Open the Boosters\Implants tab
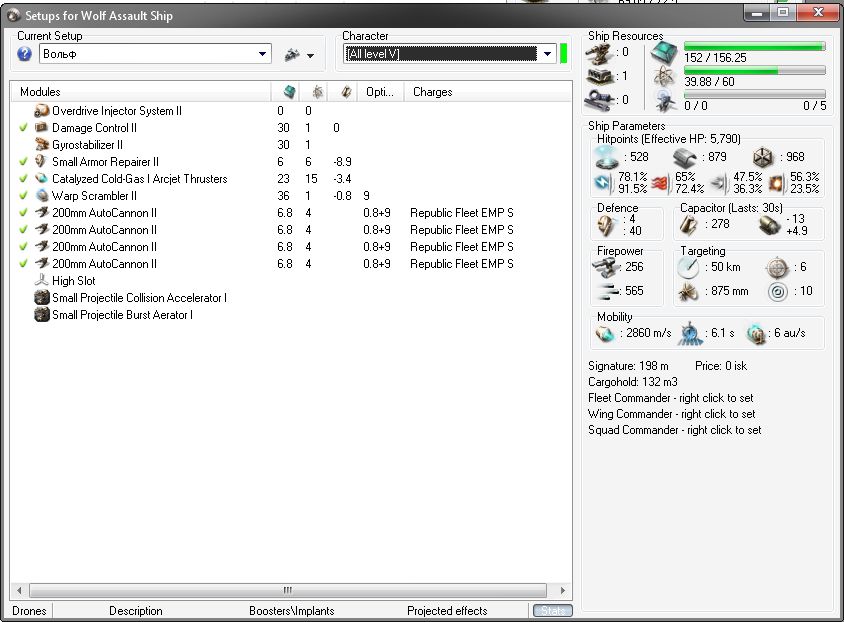 coord(292,611)
